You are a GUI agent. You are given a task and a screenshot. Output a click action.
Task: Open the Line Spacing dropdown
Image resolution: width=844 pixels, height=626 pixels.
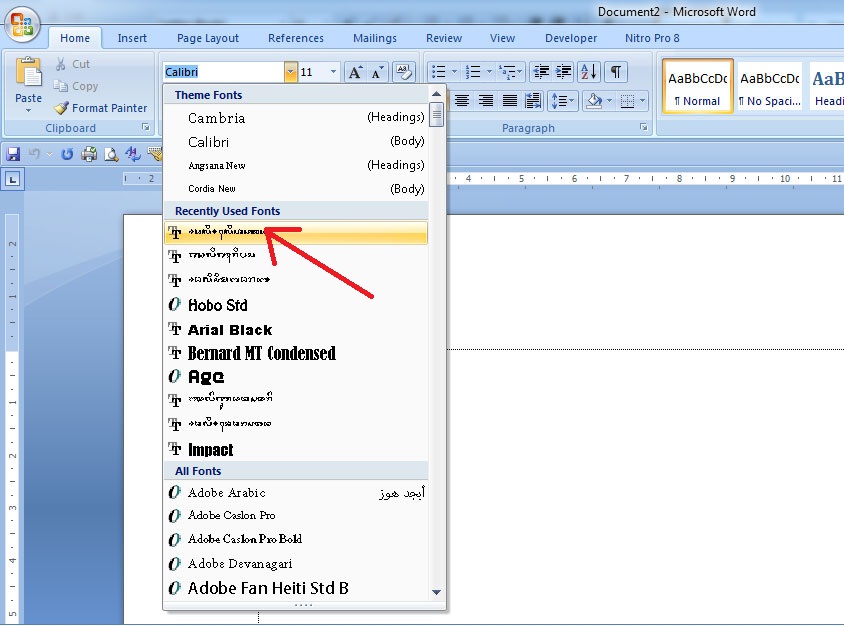coord(562,101)
